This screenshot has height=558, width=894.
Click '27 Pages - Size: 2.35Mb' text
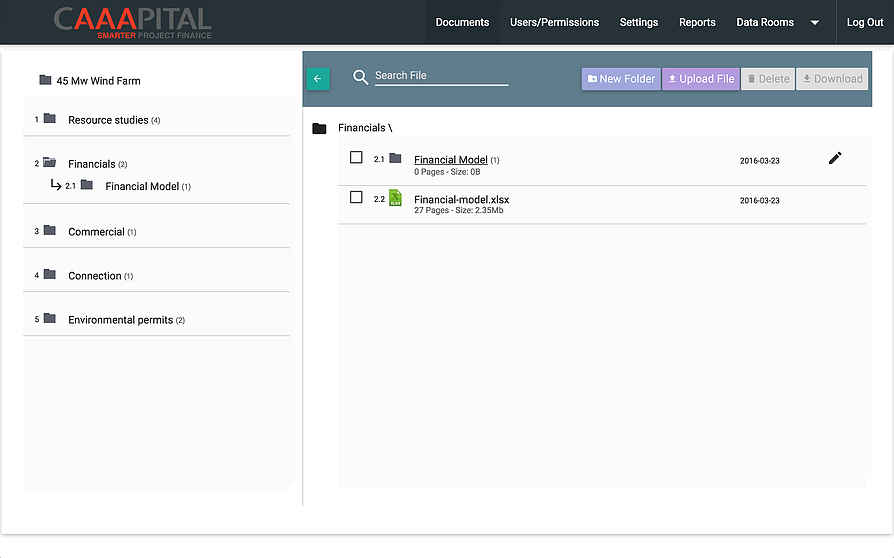pos(458,210)
